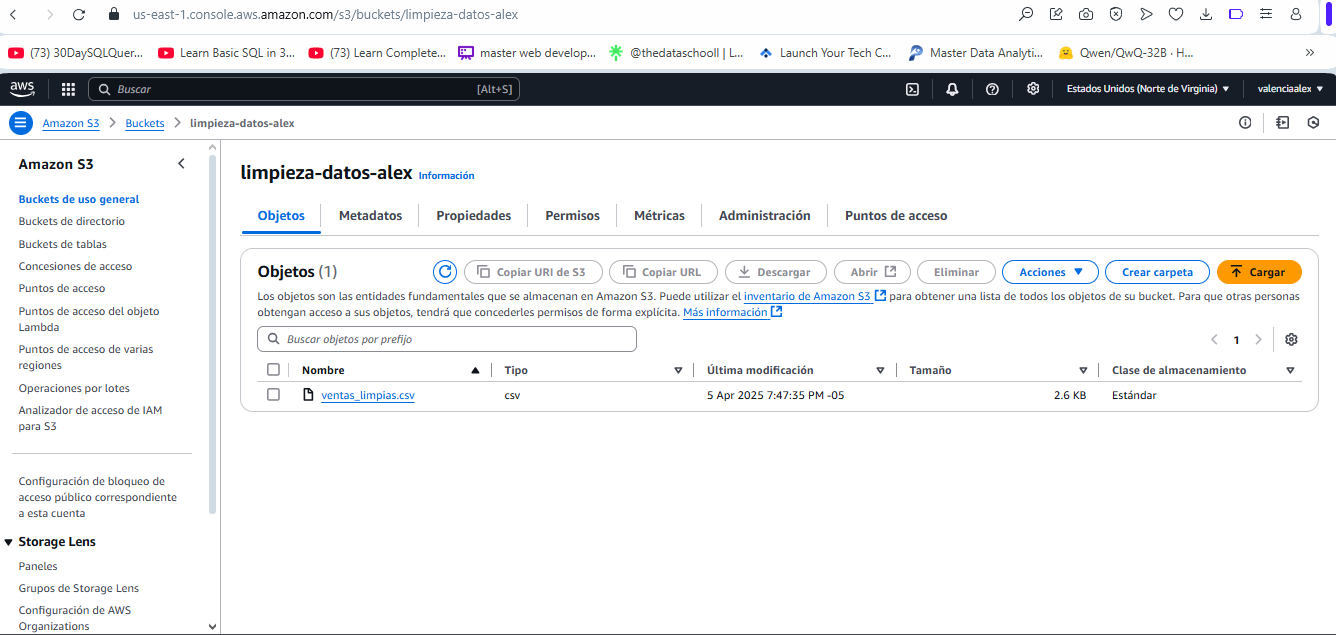Click the Buscar objetos por prefijo field
This screenshot has width=1336, height=635.
click(447, 340)
